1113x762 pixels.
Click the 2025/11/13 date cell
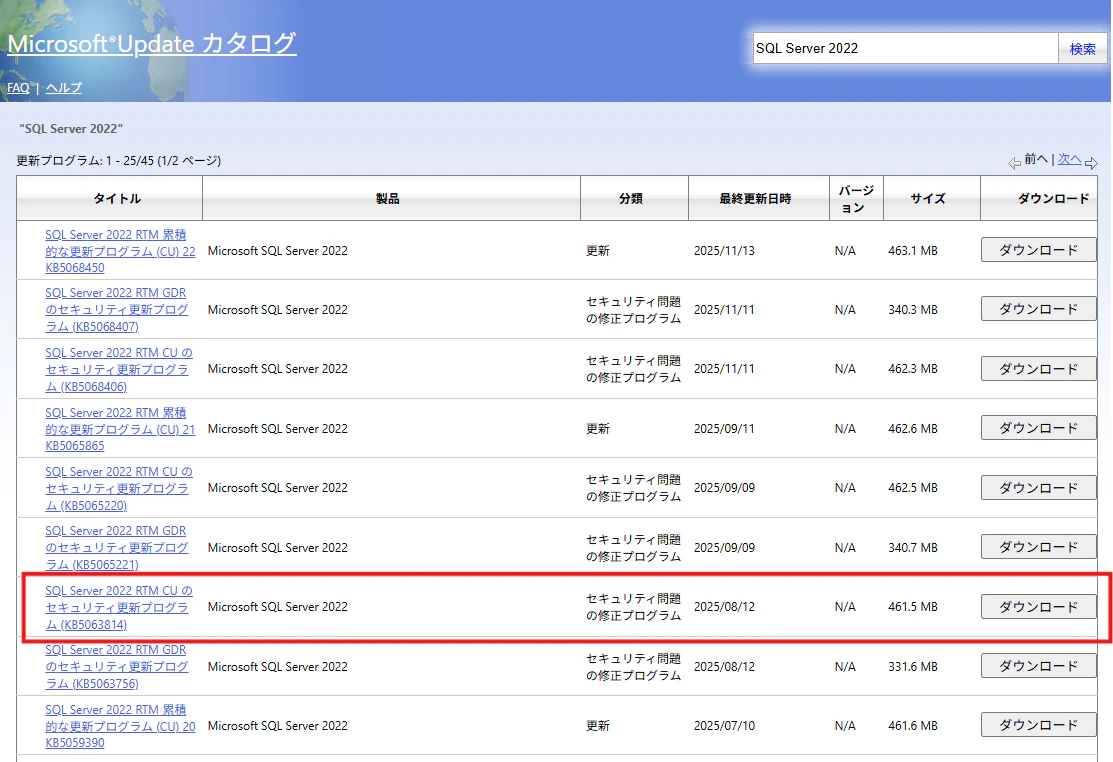click(x=724, y=250)
